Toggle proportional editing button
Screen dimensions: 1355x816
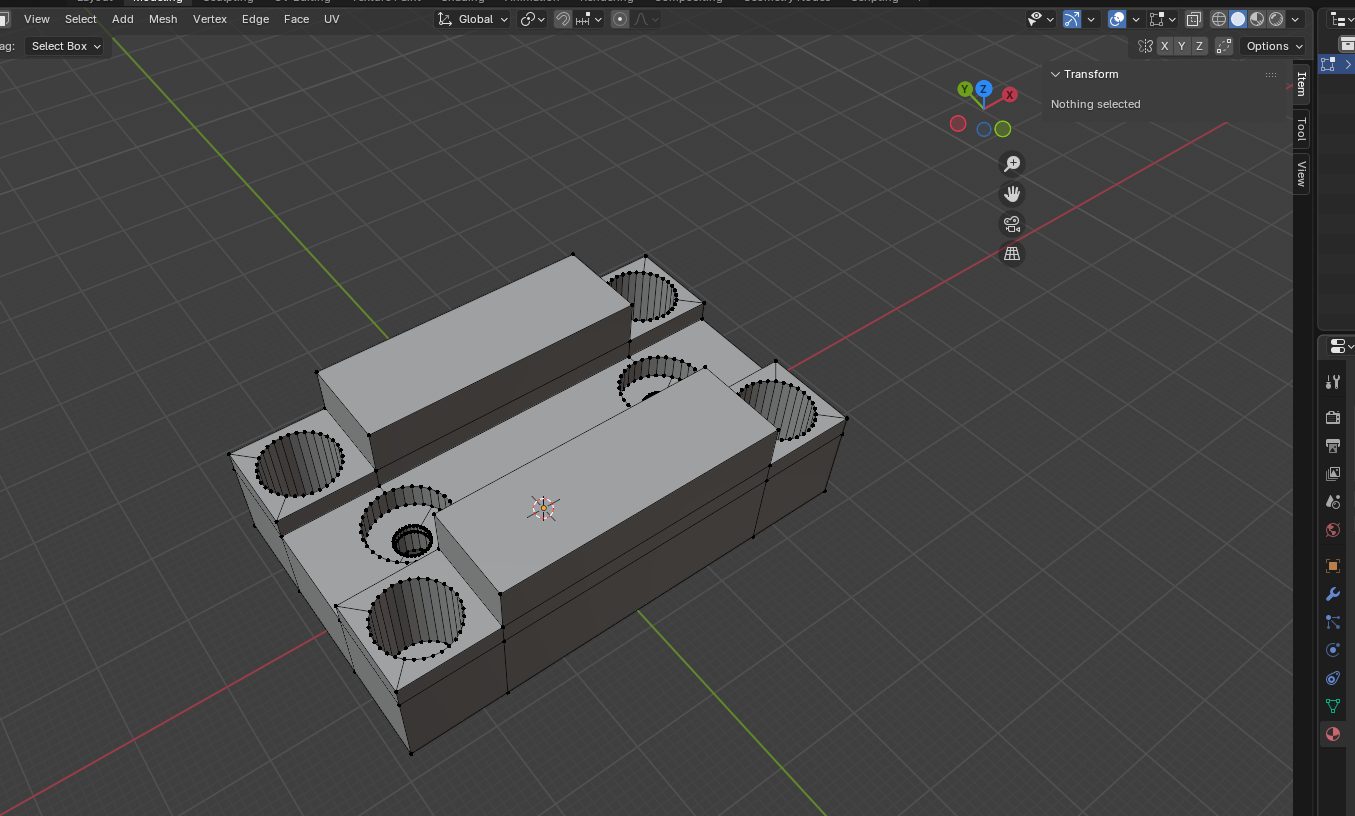(620, 19)
